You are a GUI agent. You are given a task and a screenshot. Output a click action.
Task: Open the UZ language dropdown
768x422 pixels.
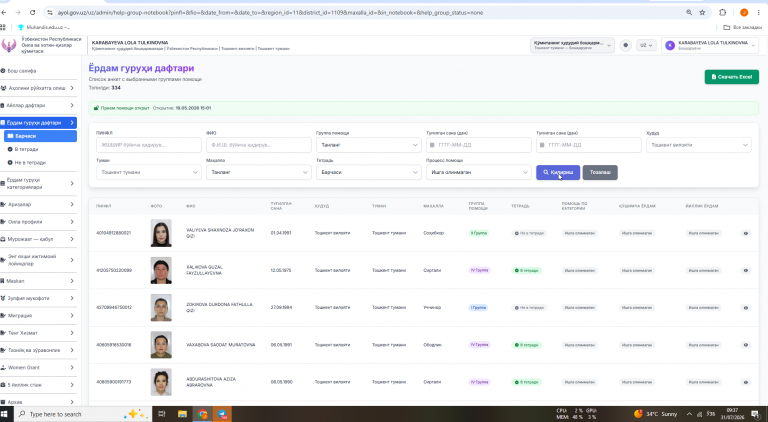(x=646, y=45)
